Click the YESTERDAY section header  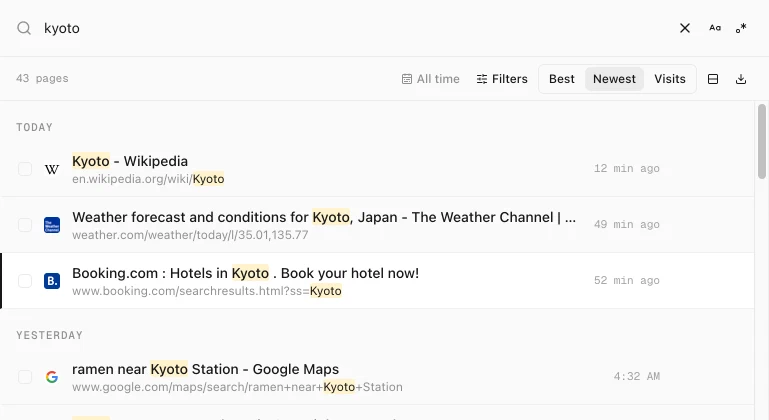pos(50,336)
